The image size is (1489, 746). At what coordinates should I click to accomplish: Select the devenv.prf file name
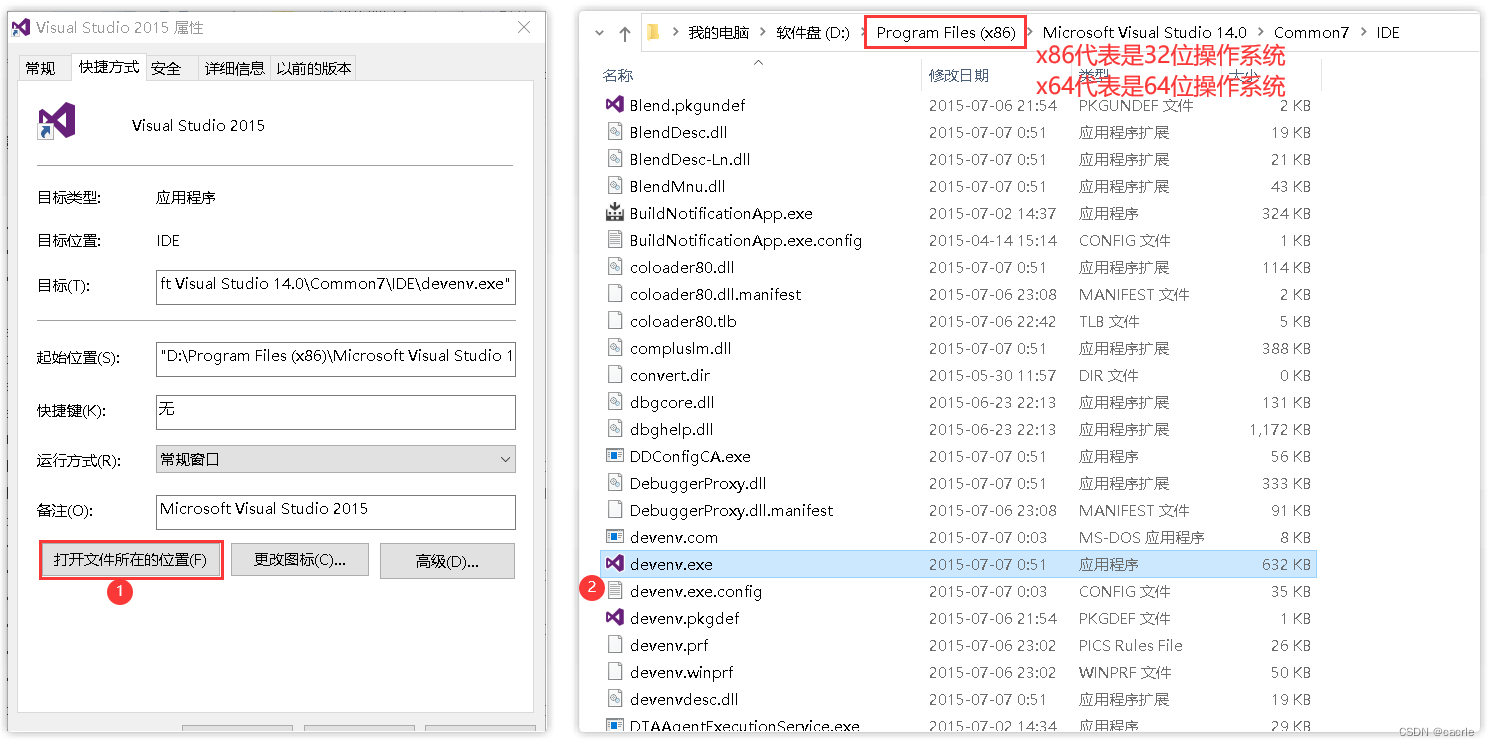pyautogui.click(x=669, y=645)
